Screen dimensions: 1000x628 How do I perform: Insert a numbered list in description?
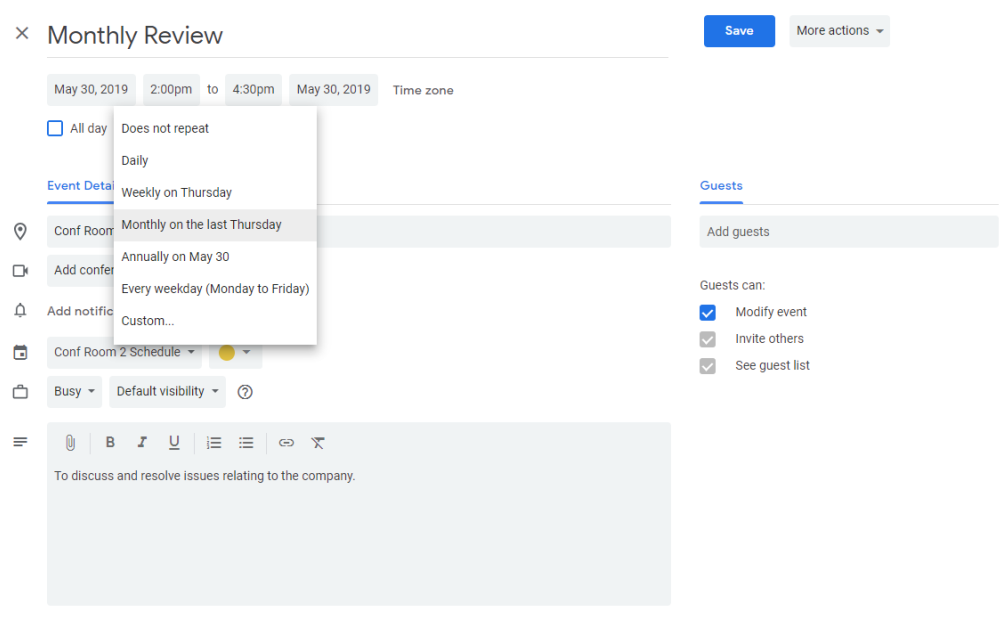pos(214,442)
